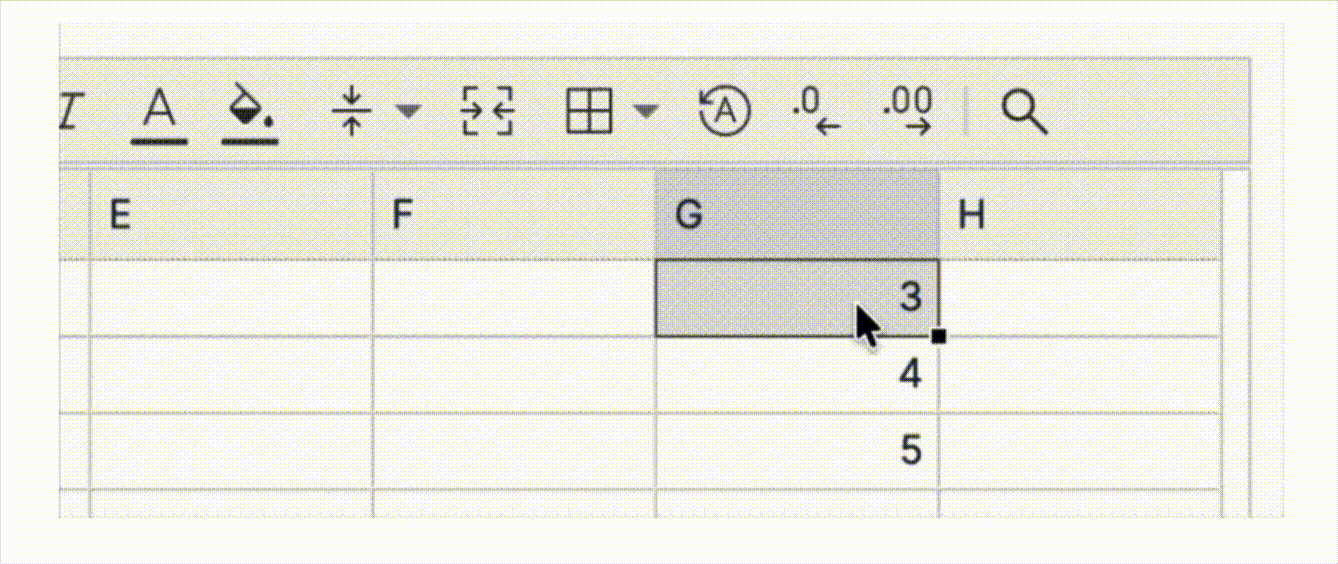The height and width of the screenshot is (564, 1338).
Task: Open the search magnifier tool
Action: coord(1023,111)
